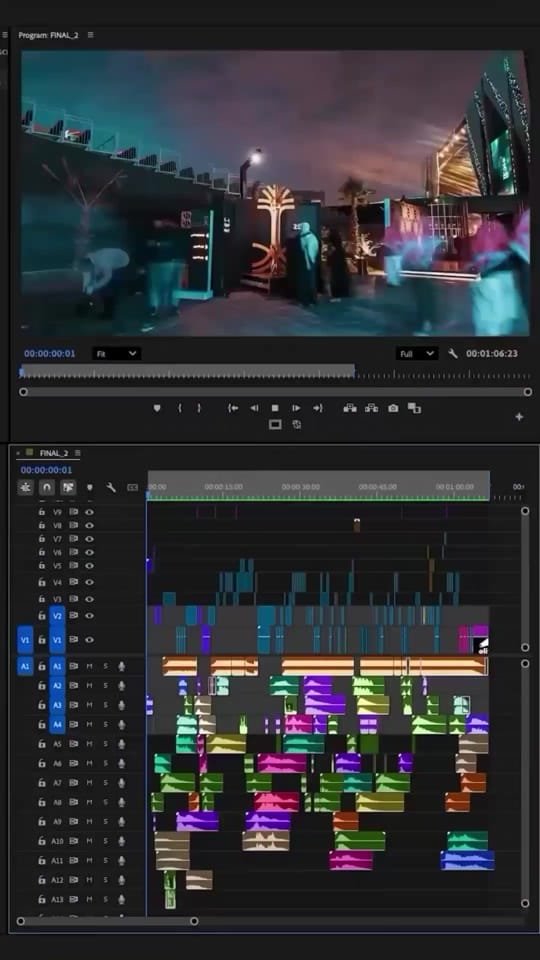Screen dimensions: 540x960
Task: Toggle track output for V4
Action: [89, 582]
